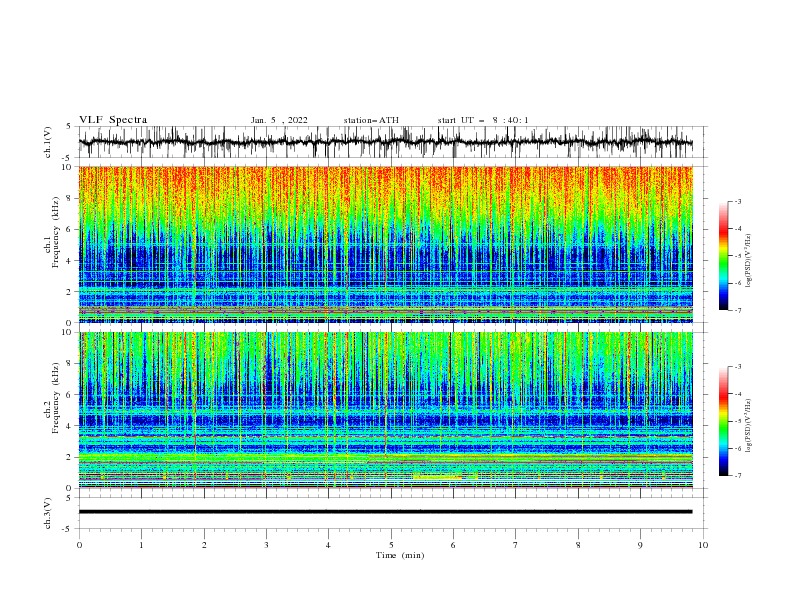This screenshot has width=792, height=612.
Task: Click ch.2 frequency tick label "4"
Action: coord(70,426)
